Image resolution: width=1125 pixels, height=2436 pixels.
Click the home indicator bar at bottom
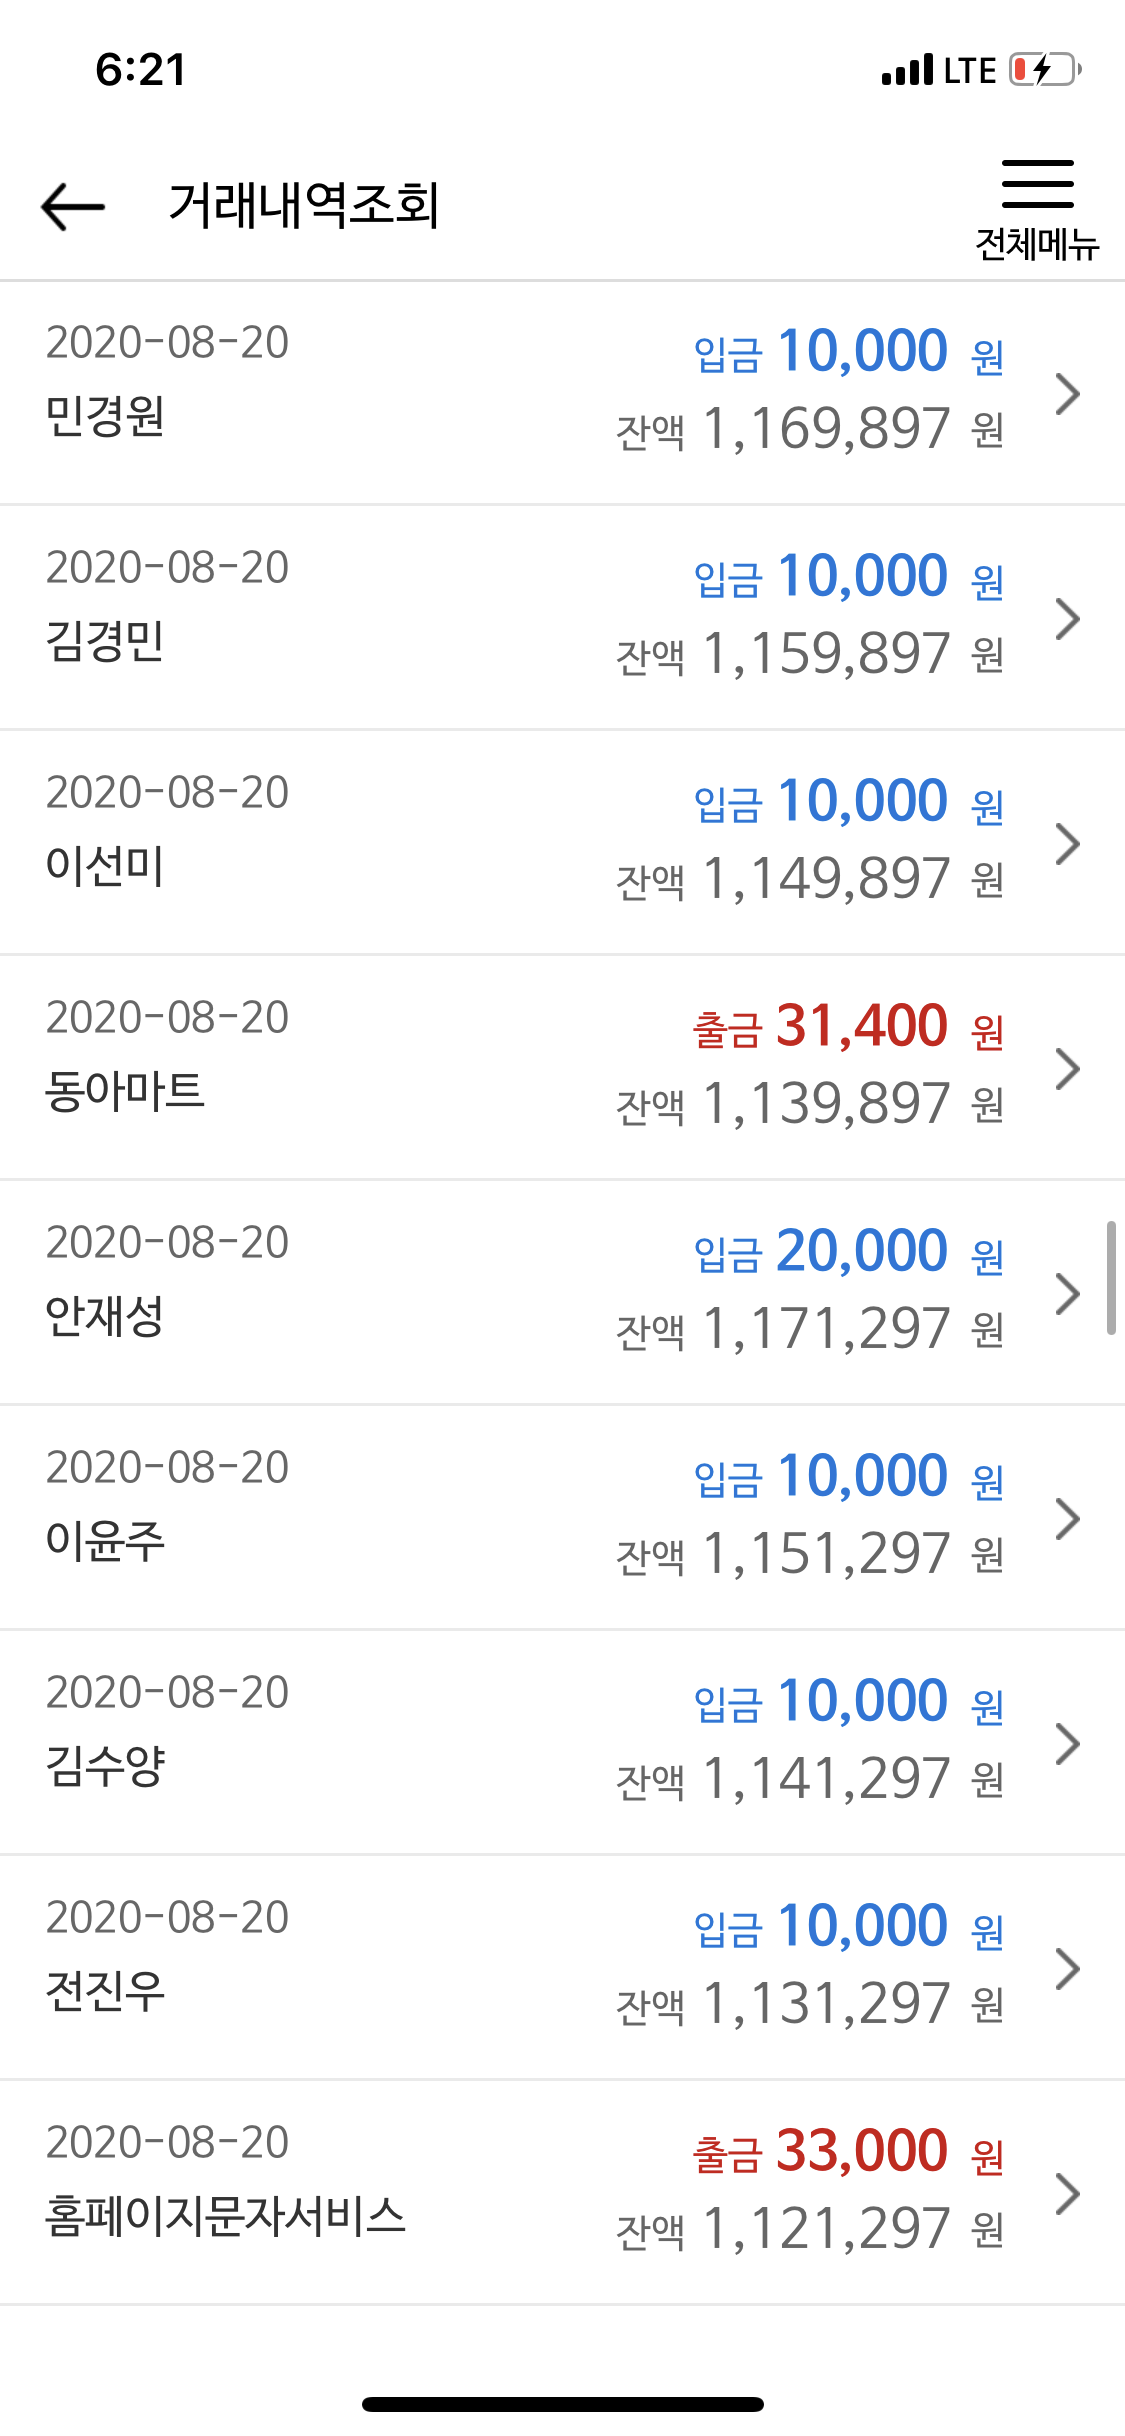tap(563, 2404)
